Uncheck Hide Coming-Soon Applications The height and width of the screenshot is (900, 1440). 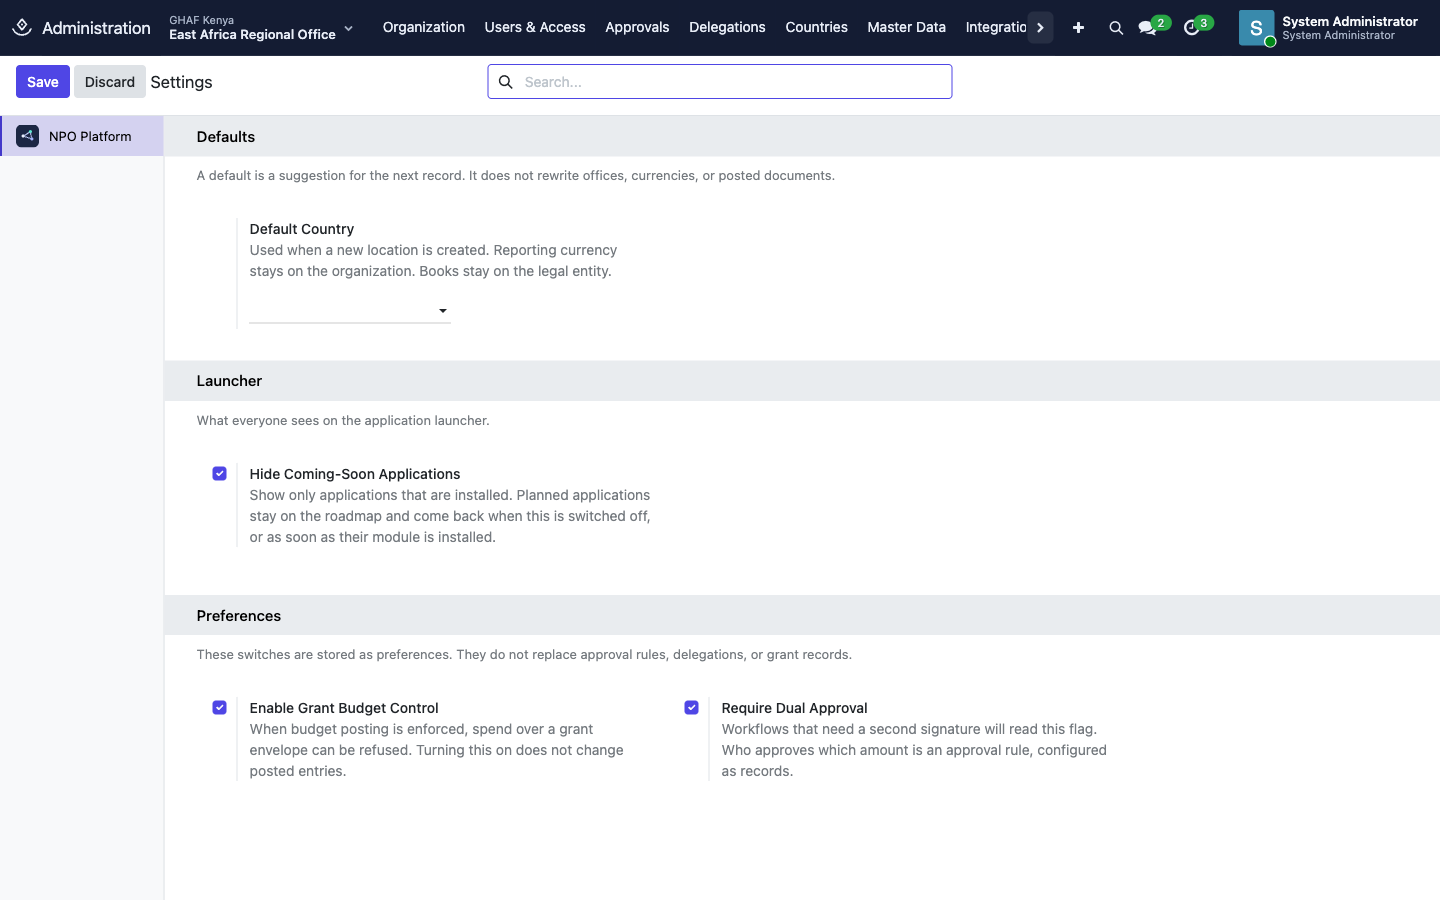coord(220,474)
